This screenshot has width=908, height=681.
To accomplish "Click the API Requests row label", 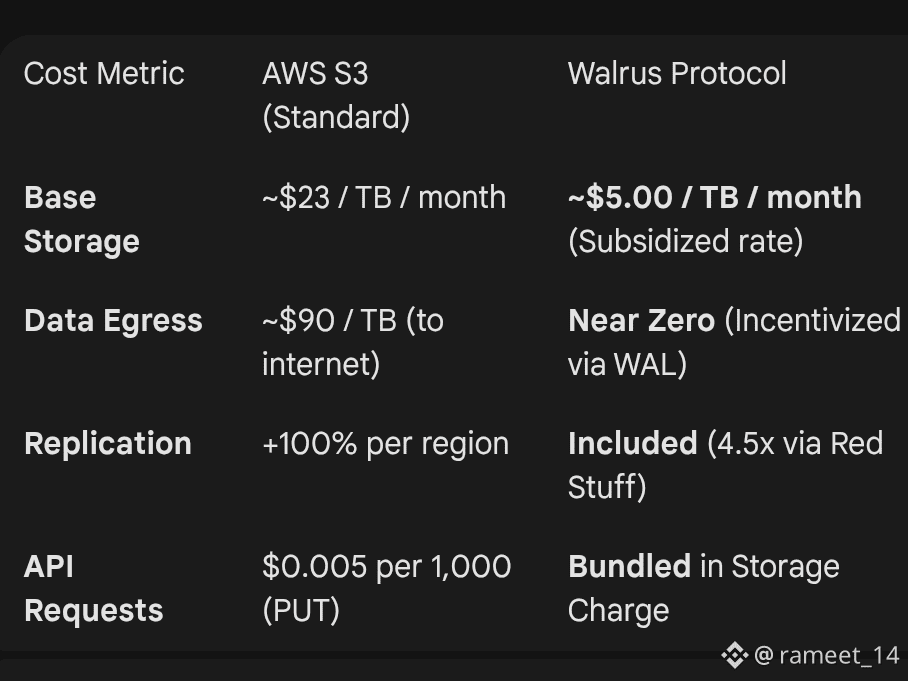I will 93,588.
